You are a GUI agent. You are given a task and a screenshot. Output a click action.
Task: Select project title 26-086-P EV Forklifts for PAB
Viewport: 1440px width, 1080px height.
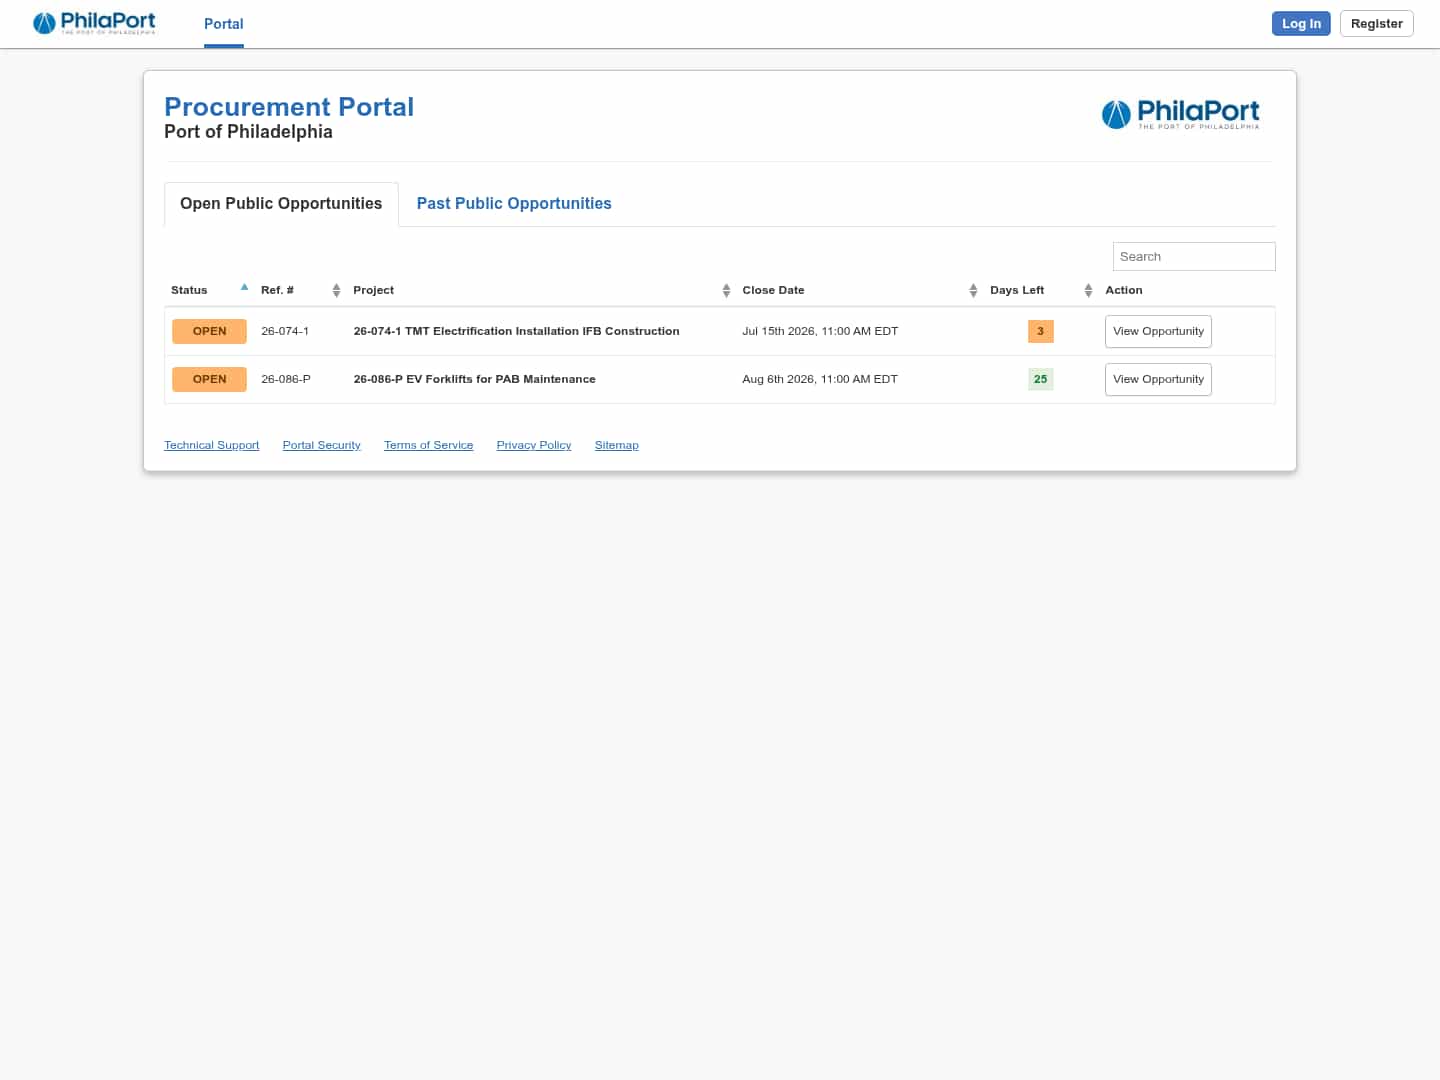click(474, 379)
